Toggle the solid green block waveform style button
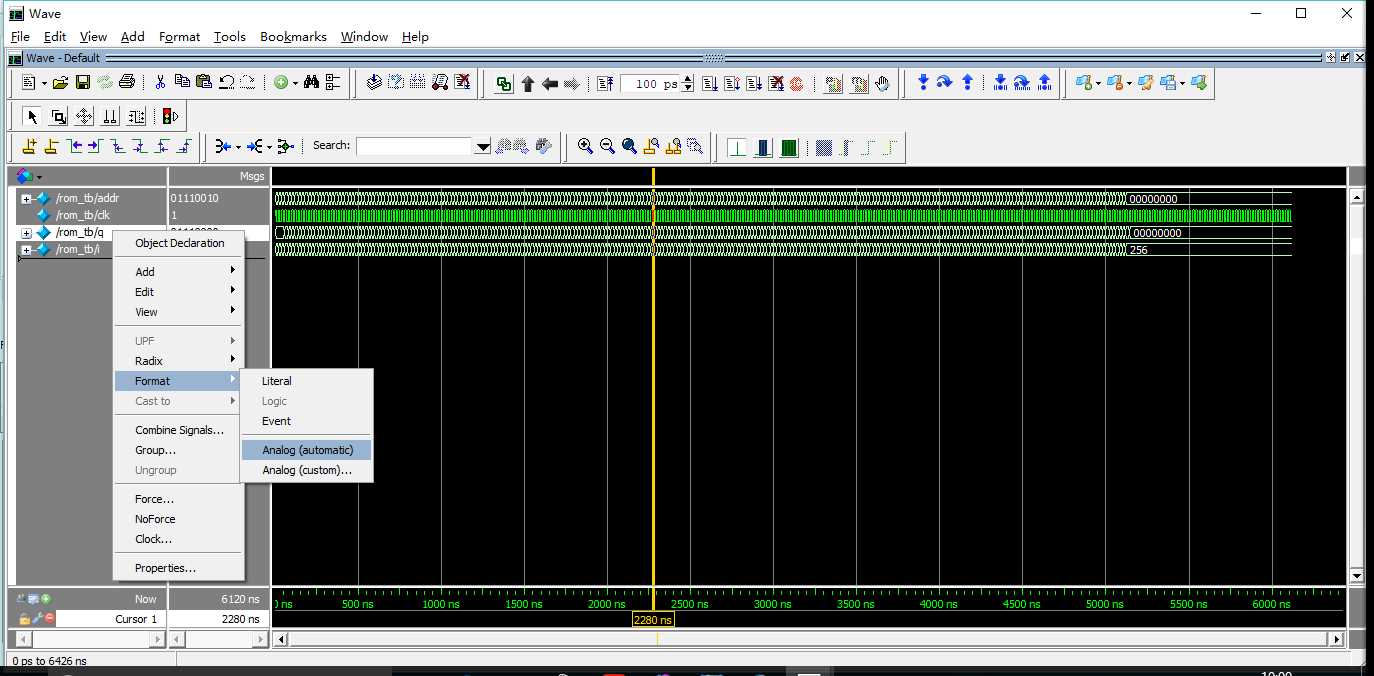This screenshot has height=676, width=1374. click(789, 147)
